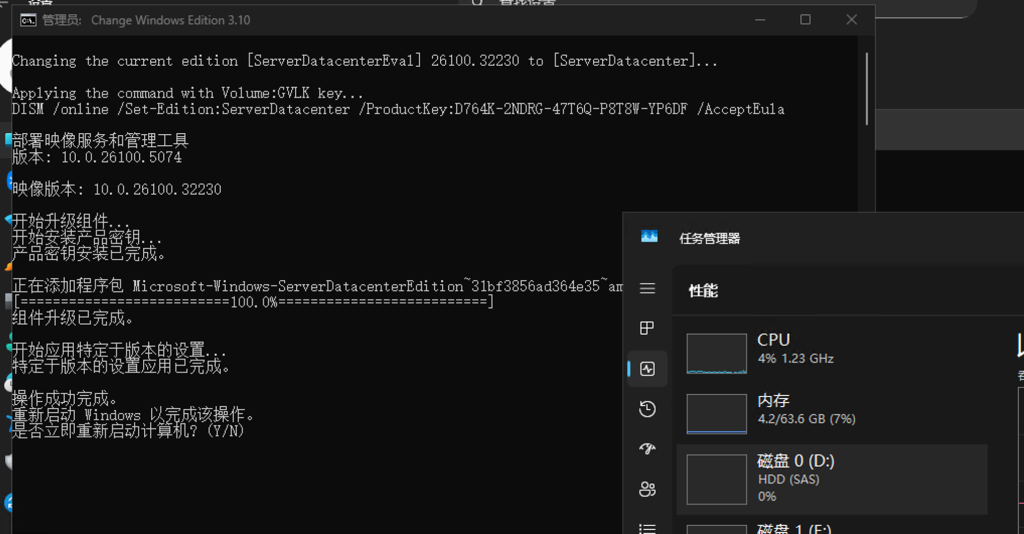Screen dimensions: 1024x534
Task: Click 操作成功完成 status line
Action: click(65, 398)
